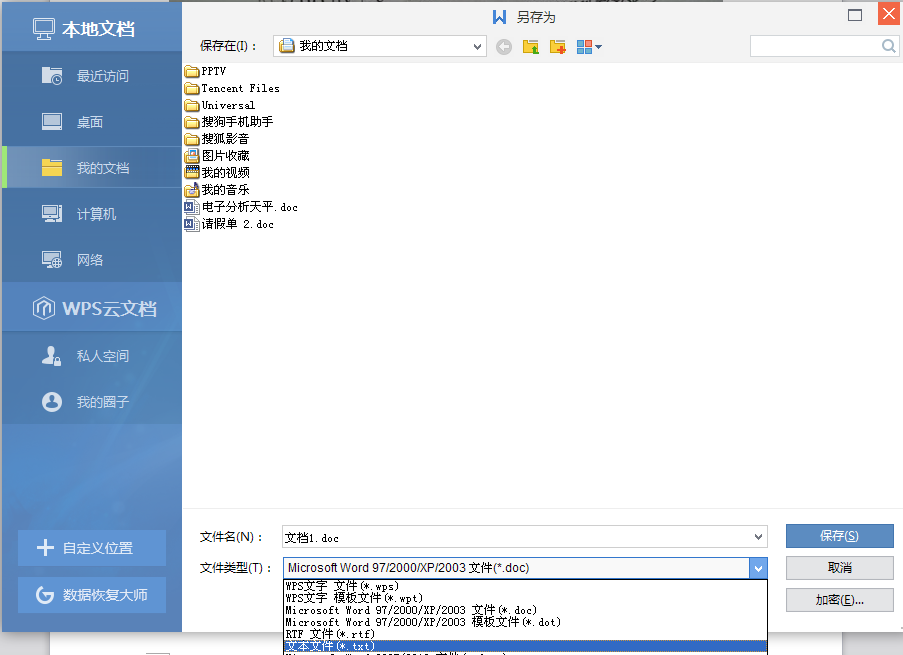Click the 取消 button

pos(840,568)
